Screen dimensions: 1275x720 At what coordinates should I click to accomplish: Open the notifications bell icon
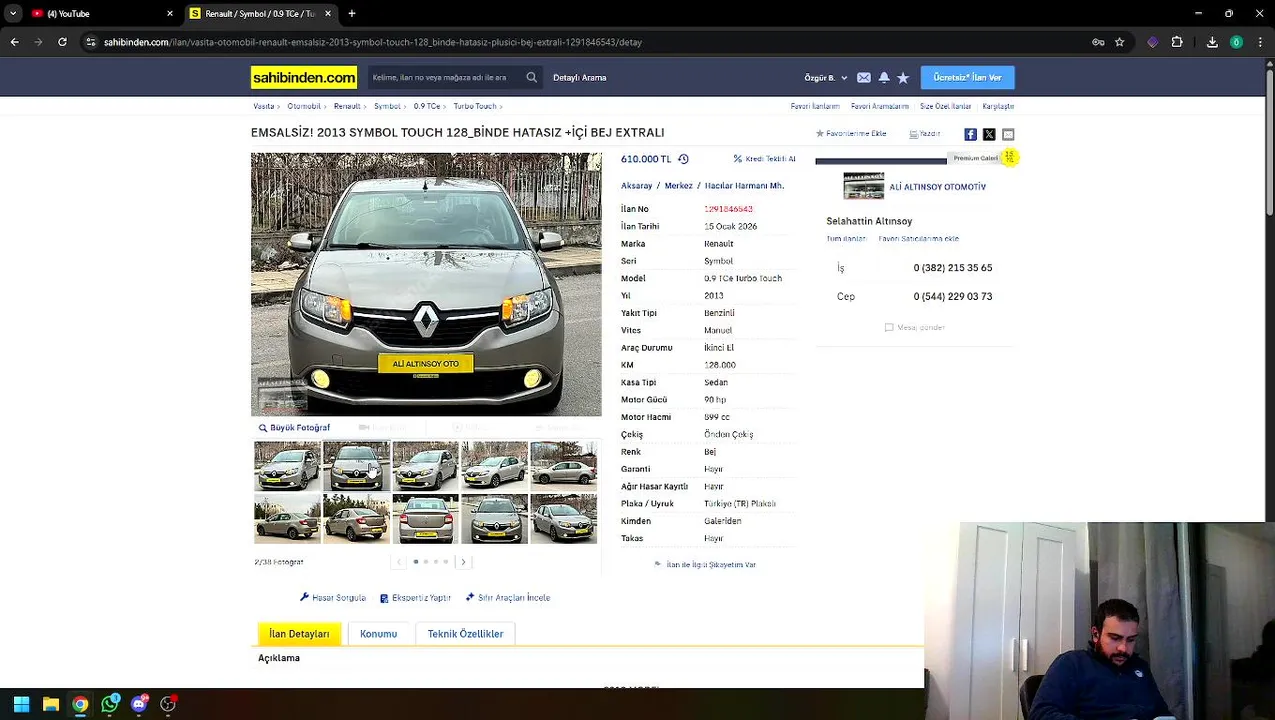pyautogui.click(x=884, y=77)
